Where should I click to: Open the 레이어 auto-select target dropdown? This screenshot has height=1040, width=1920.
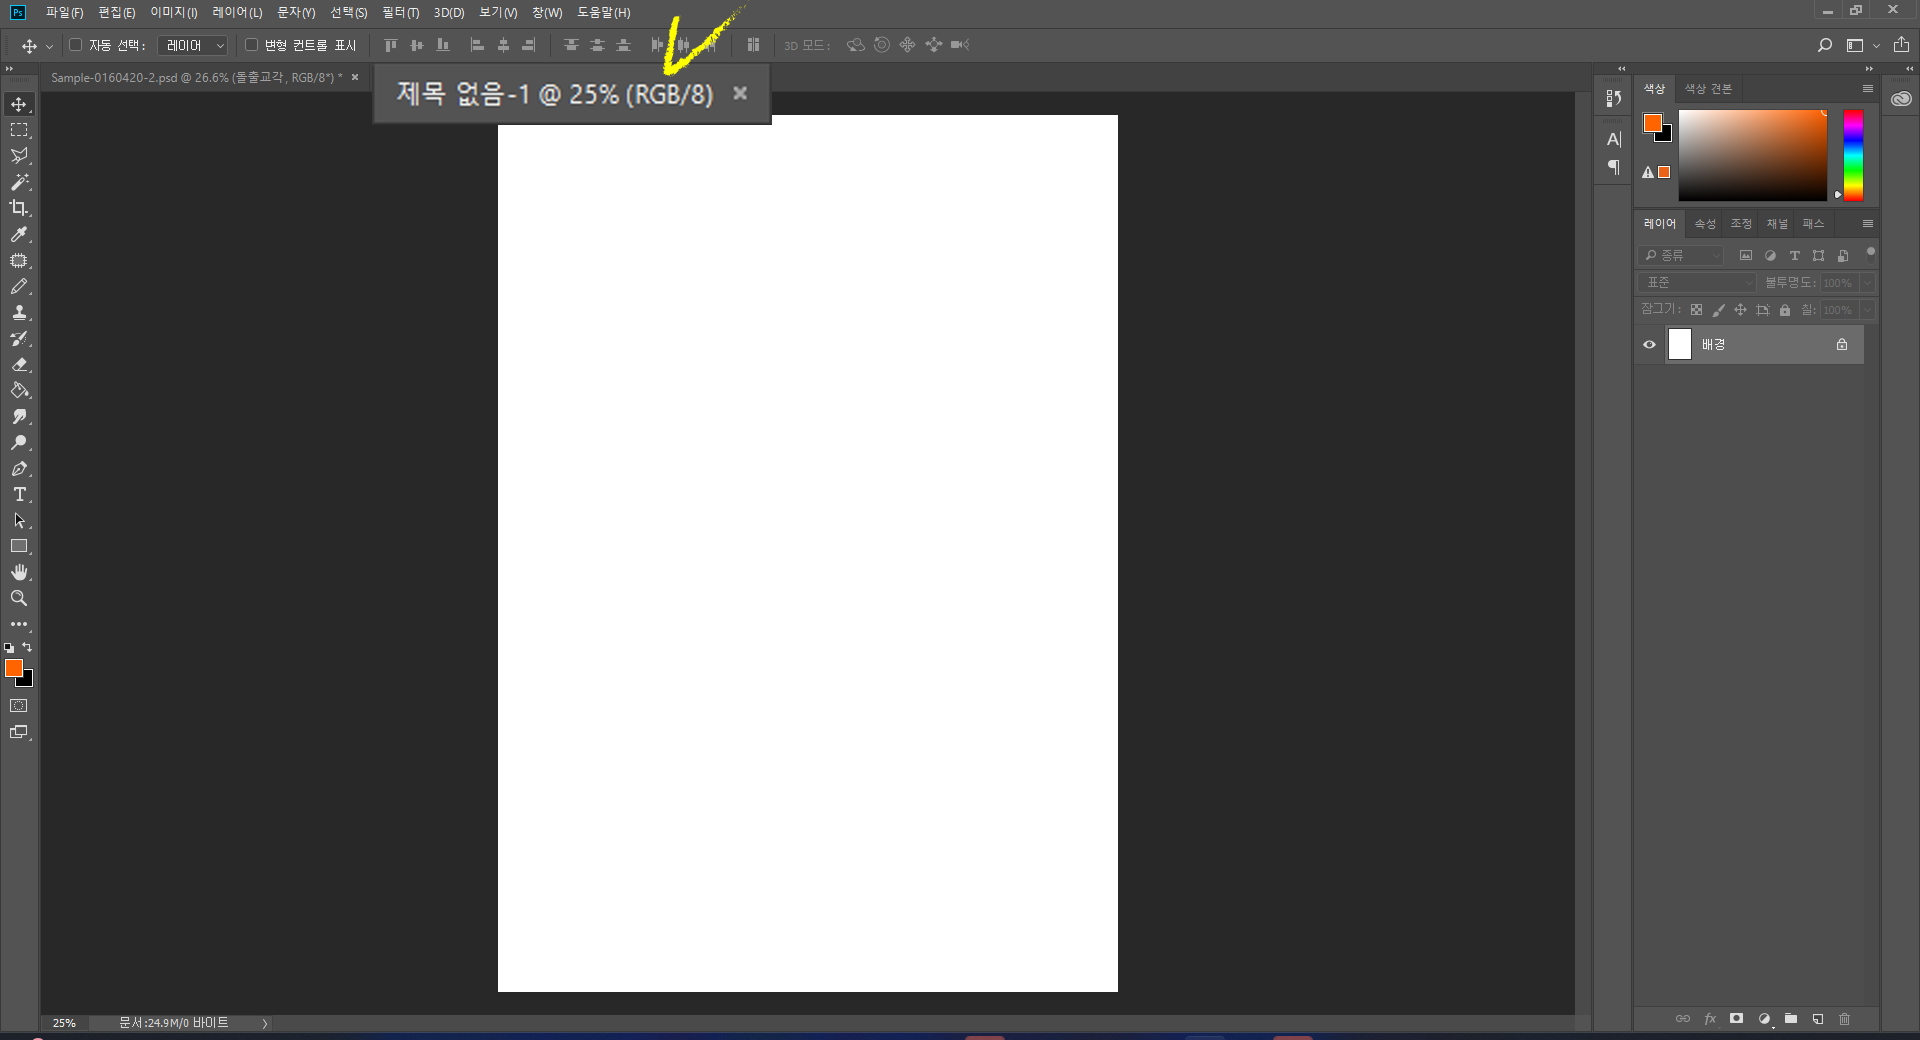pos(193,45)
